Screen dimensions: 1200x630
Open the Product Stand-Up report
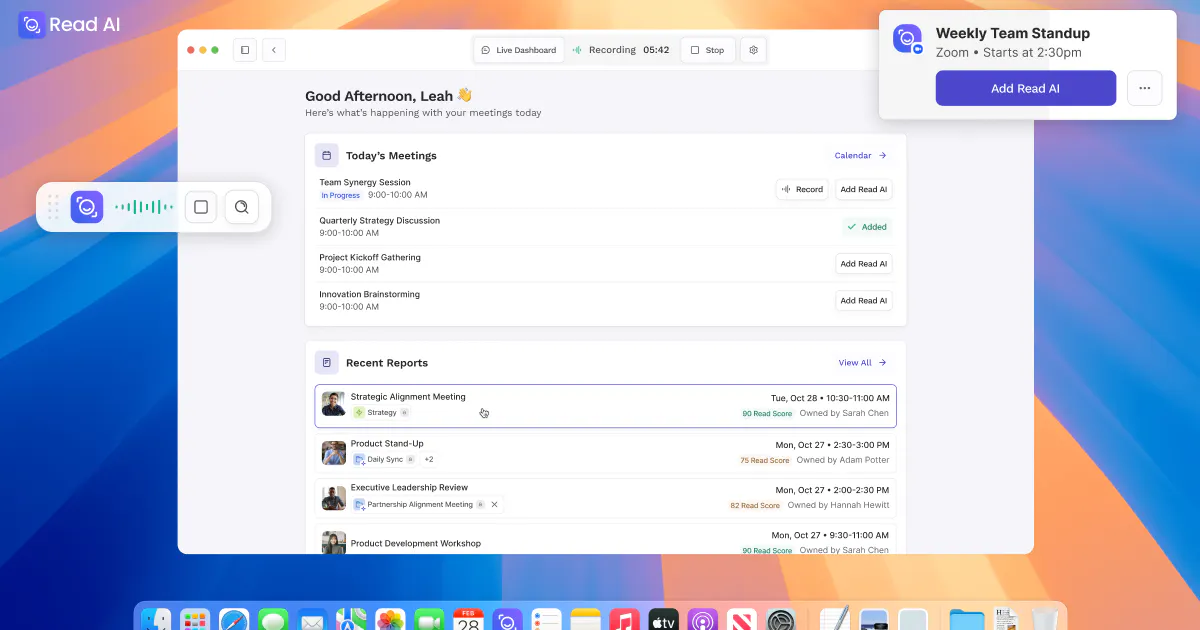[x=605, y=453]
